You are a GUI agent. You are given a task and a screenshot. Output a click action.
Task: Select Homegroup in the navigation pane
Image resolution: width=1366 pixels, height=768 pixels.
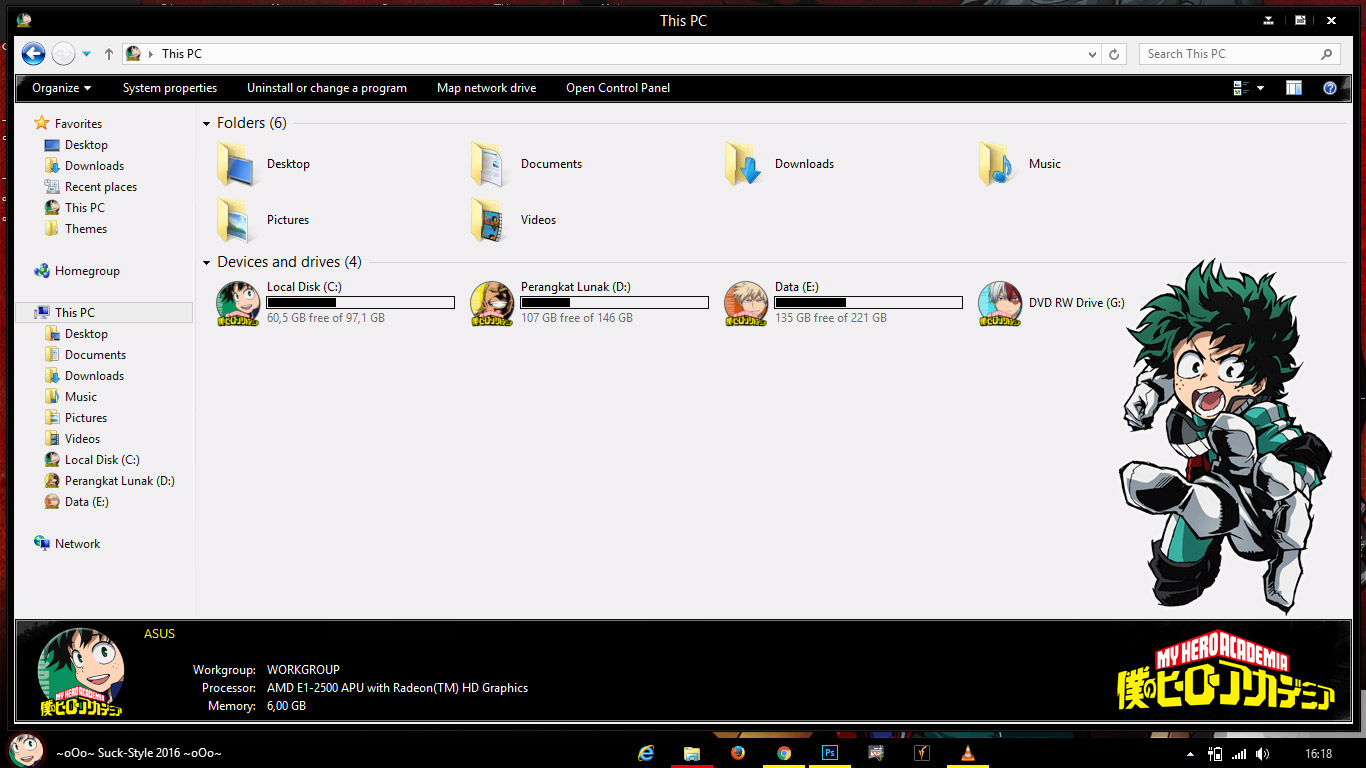[x=87, y=271]
